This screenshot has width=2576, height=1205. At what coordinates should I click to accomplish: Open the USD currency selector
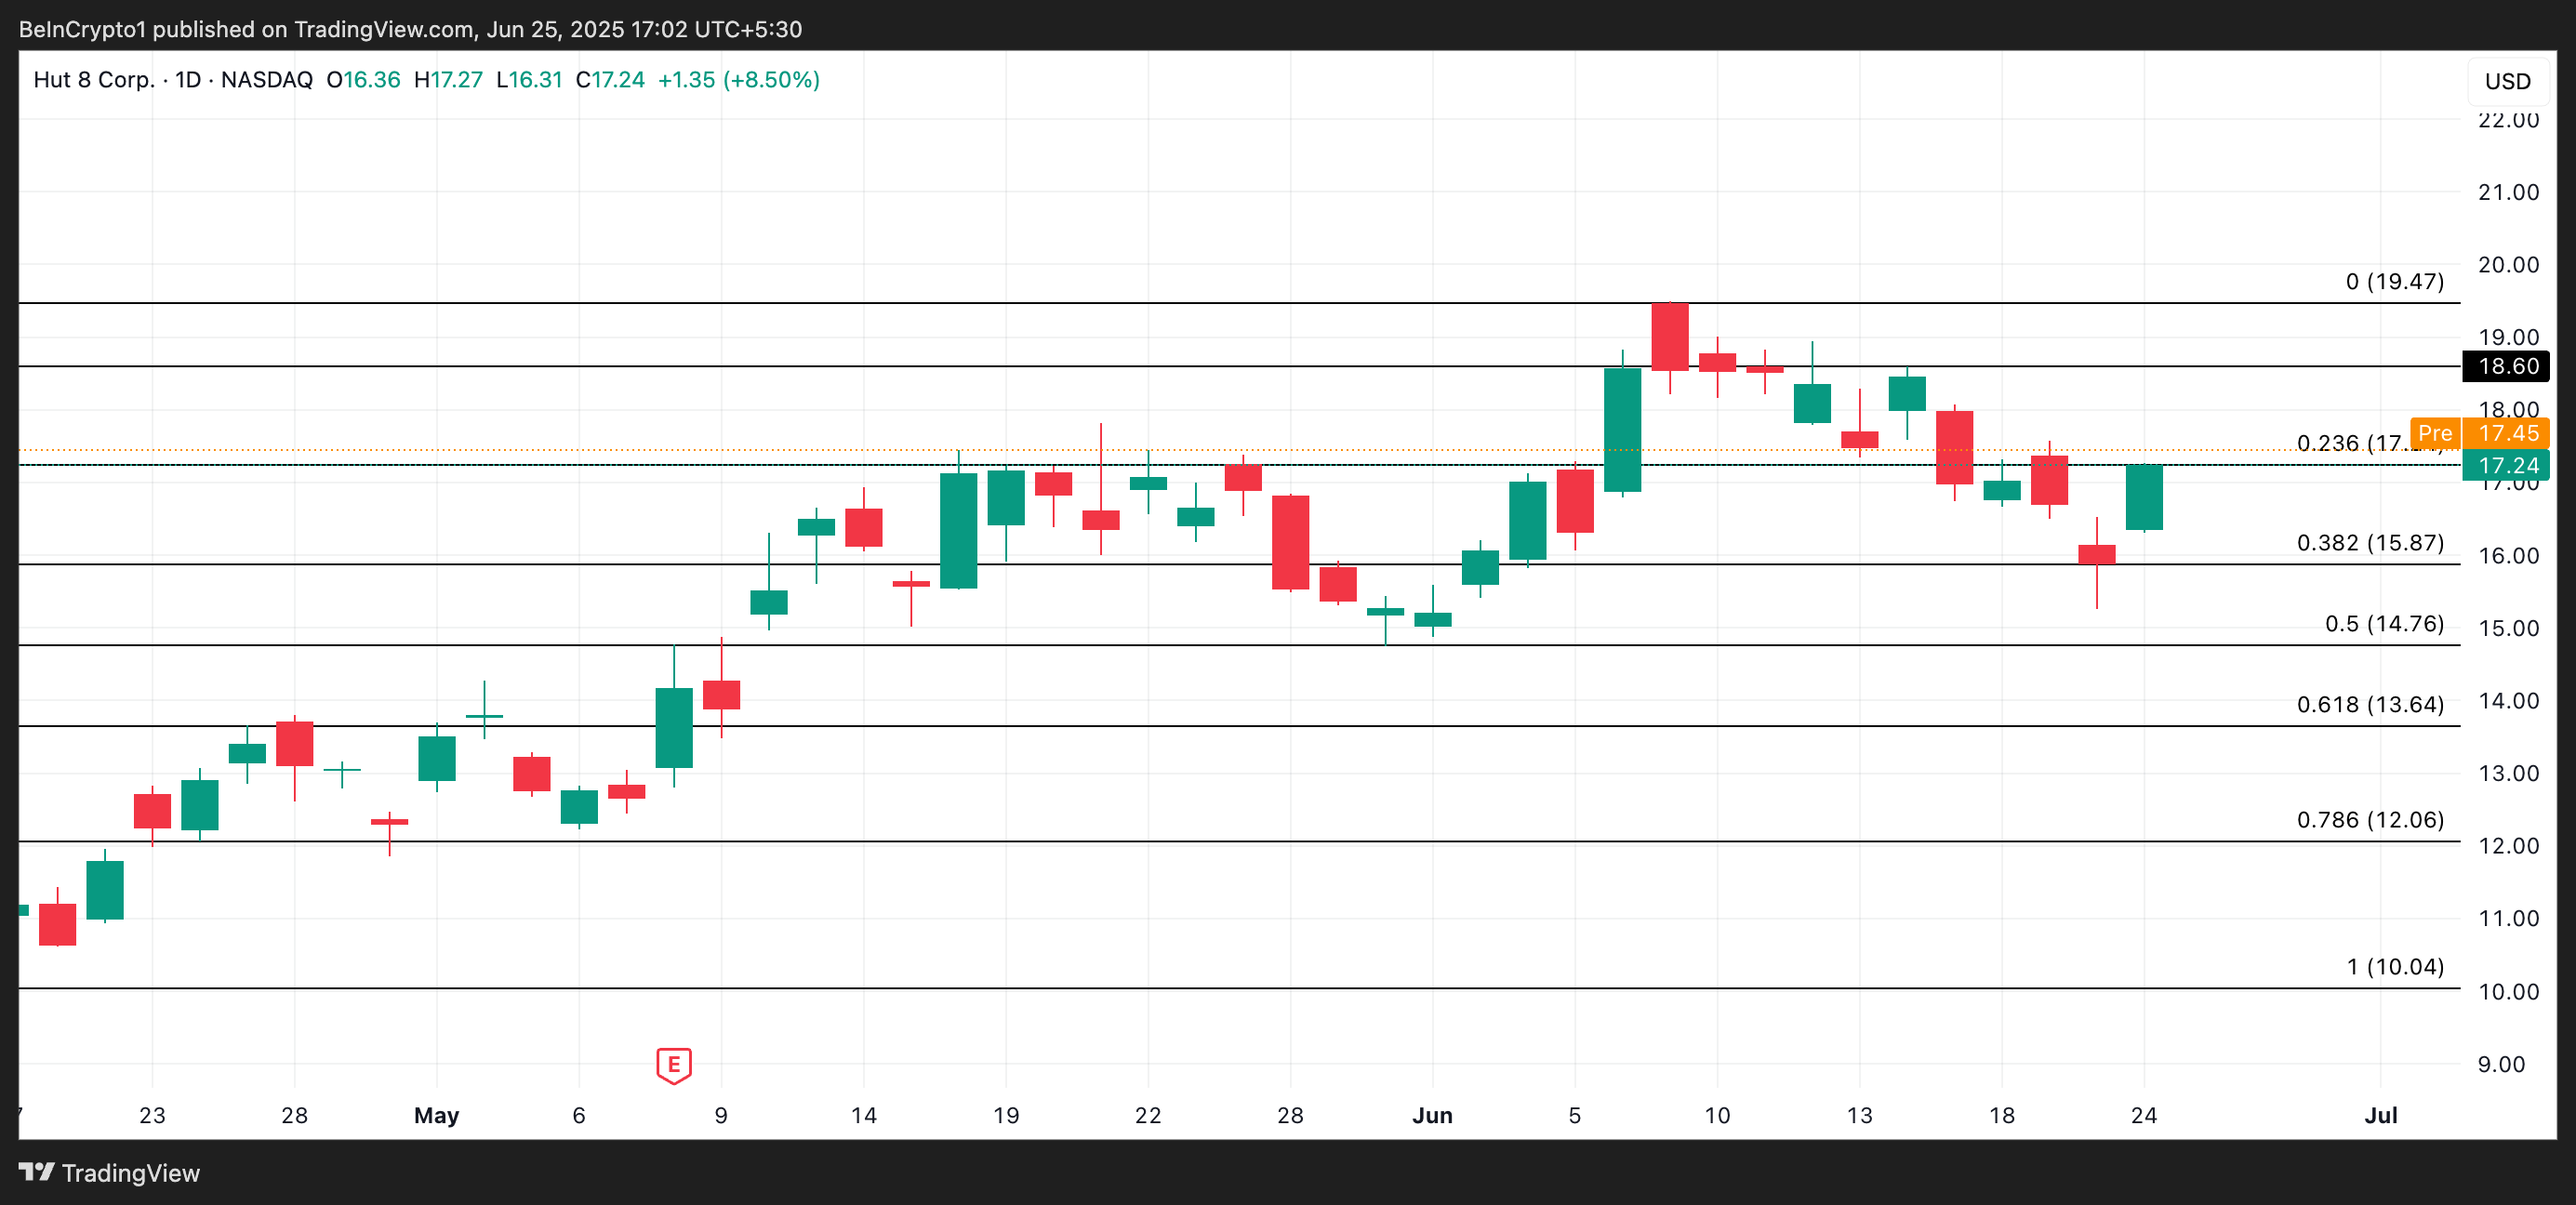[2507, 81]
